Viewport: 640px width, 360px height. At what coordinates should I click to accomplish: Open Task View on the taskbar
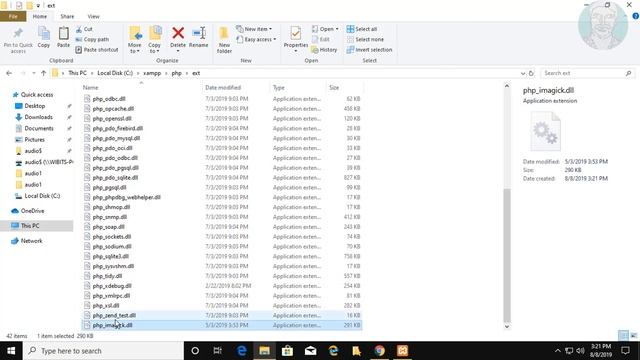[x=218, y=351]
